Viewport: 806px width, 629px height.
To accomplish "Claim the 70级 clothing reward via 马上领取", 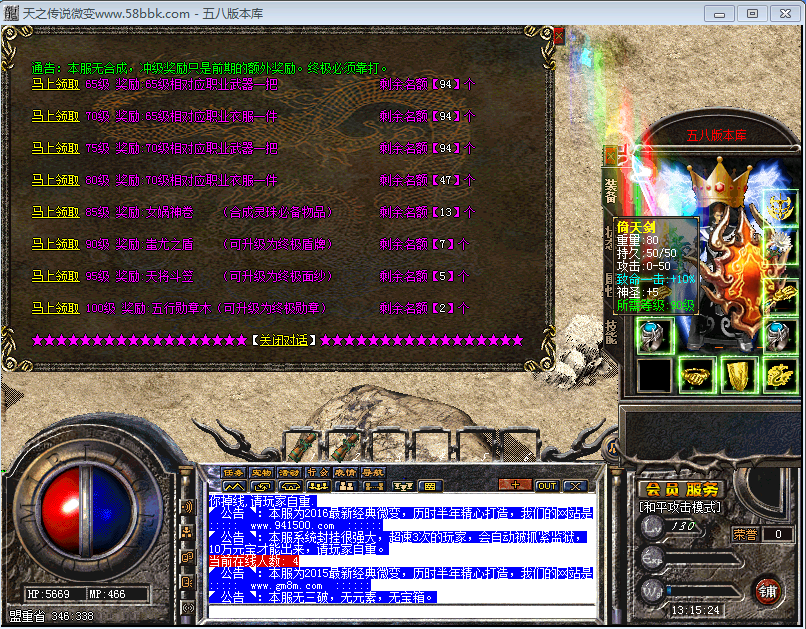I will 56,116.
